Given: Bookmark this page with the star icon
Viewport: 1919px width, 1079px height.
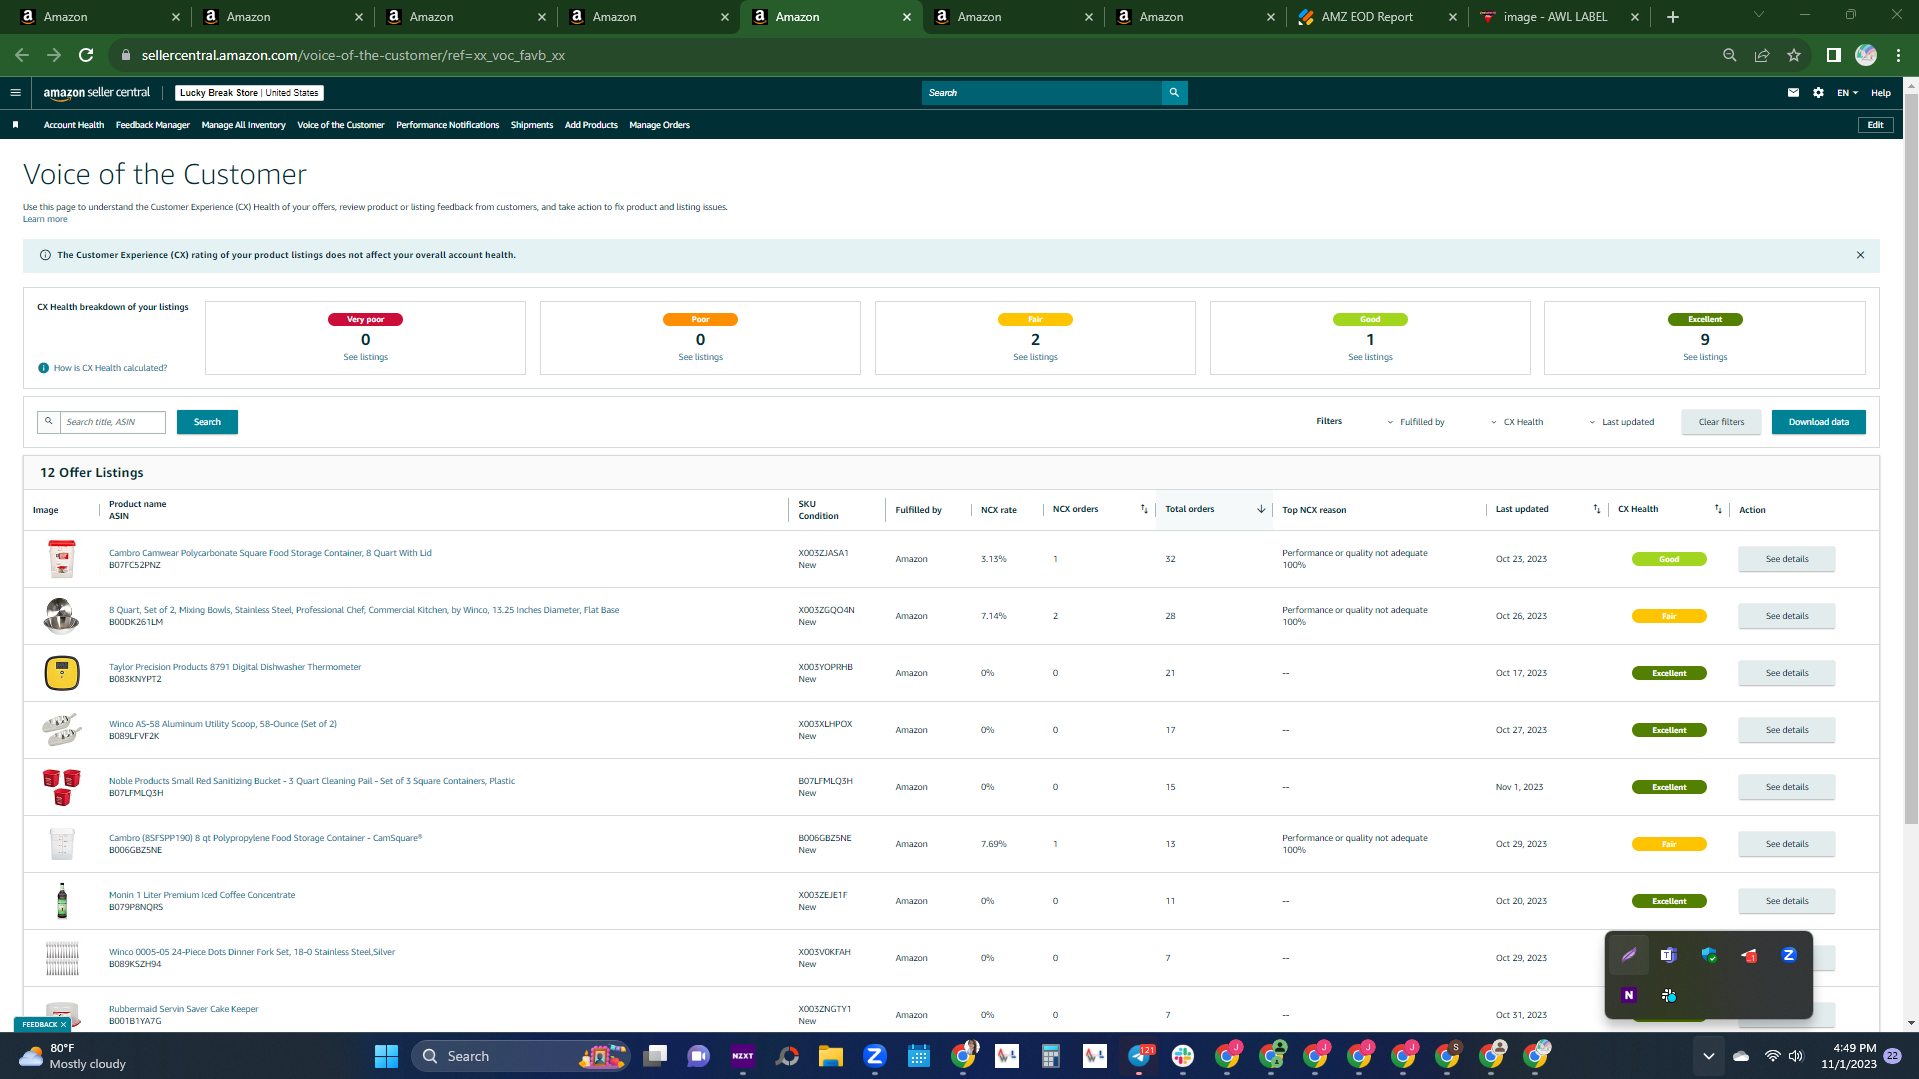Looking at the screenshot, I should pyautogui.click(x=1794, y=55).
